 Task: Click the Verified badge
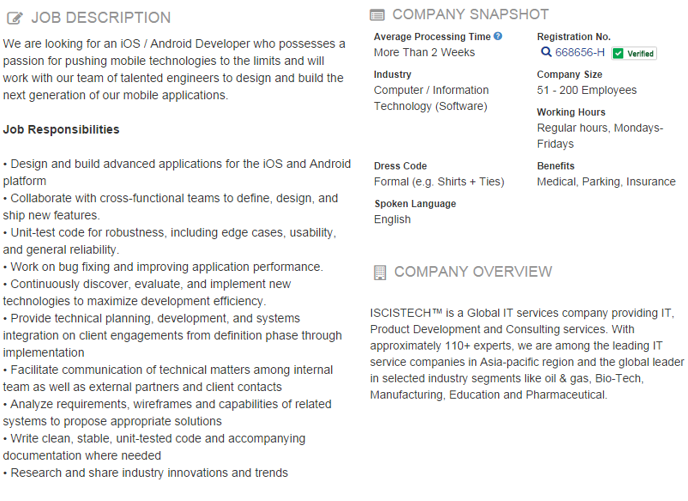634,54
